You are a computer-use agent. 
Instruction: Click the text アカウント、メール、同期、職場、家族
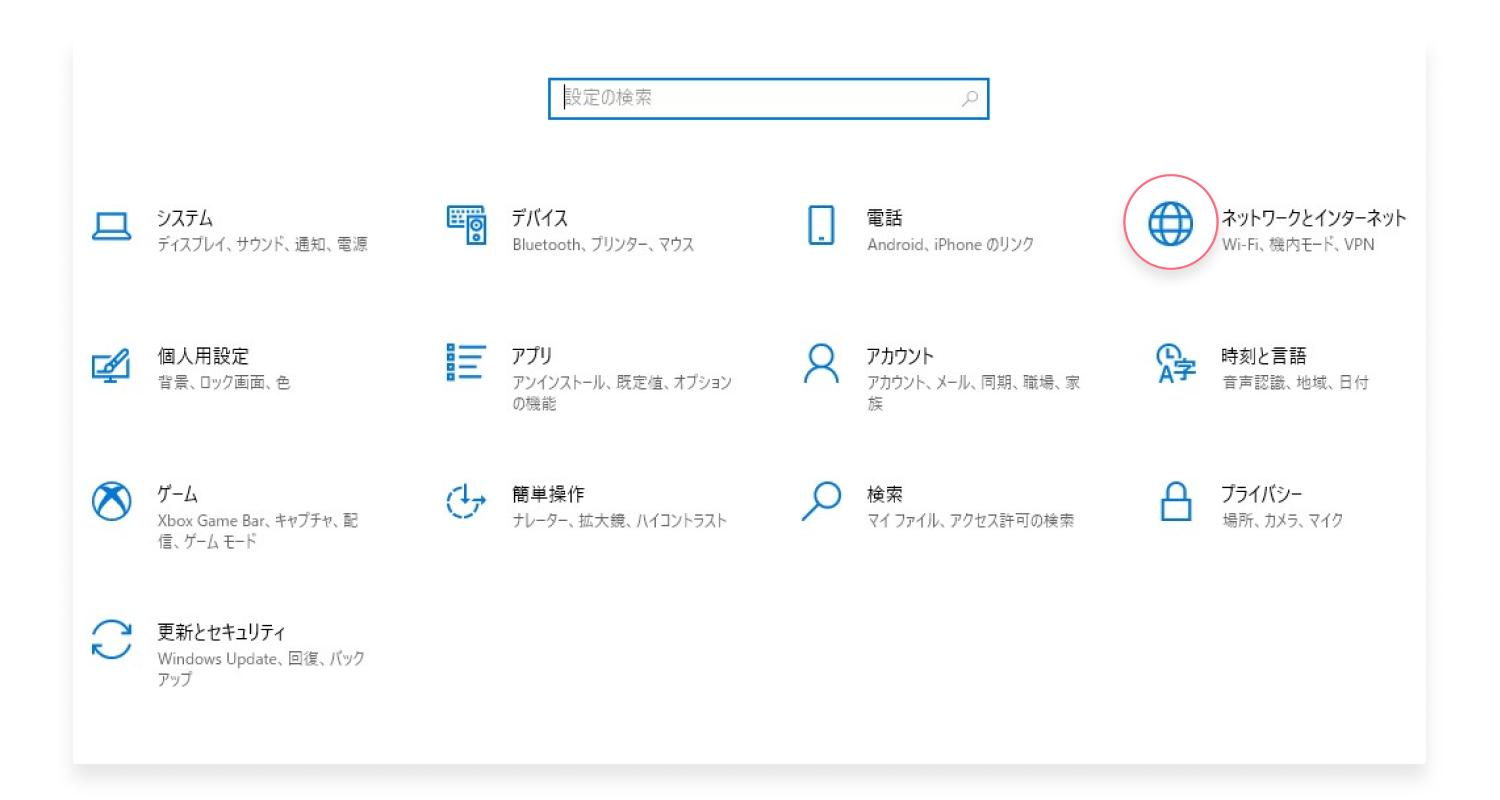click(973, 393)
